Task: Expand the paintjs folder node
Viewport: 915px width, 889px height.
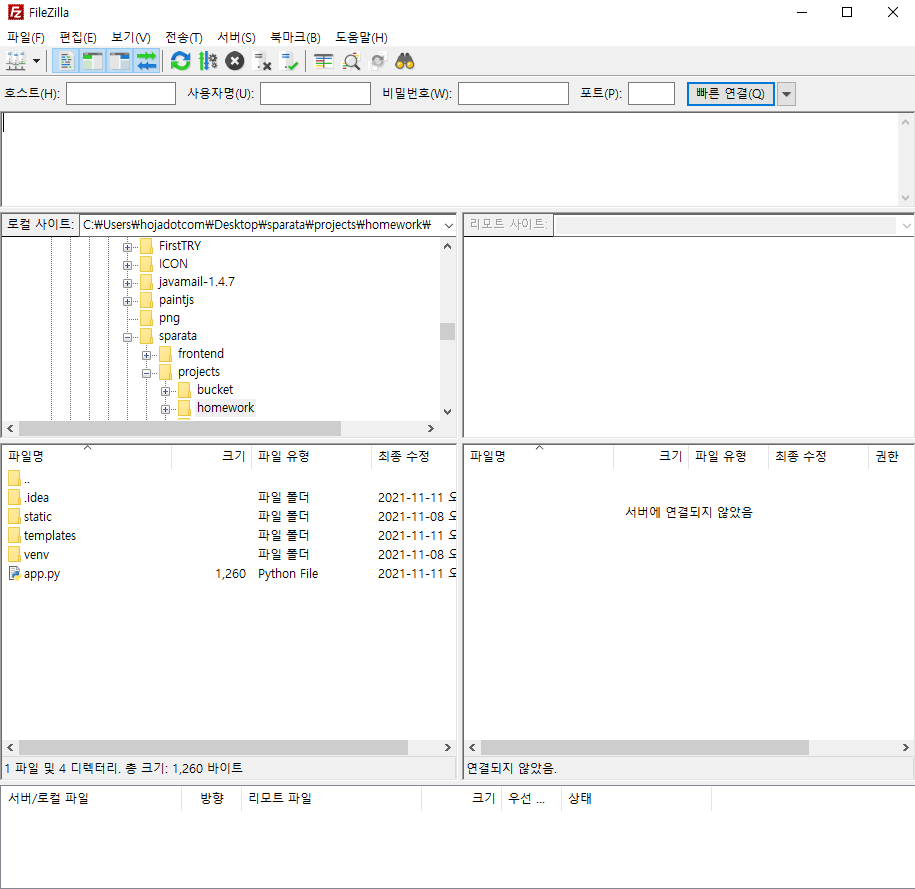Action: pos(127,301)
